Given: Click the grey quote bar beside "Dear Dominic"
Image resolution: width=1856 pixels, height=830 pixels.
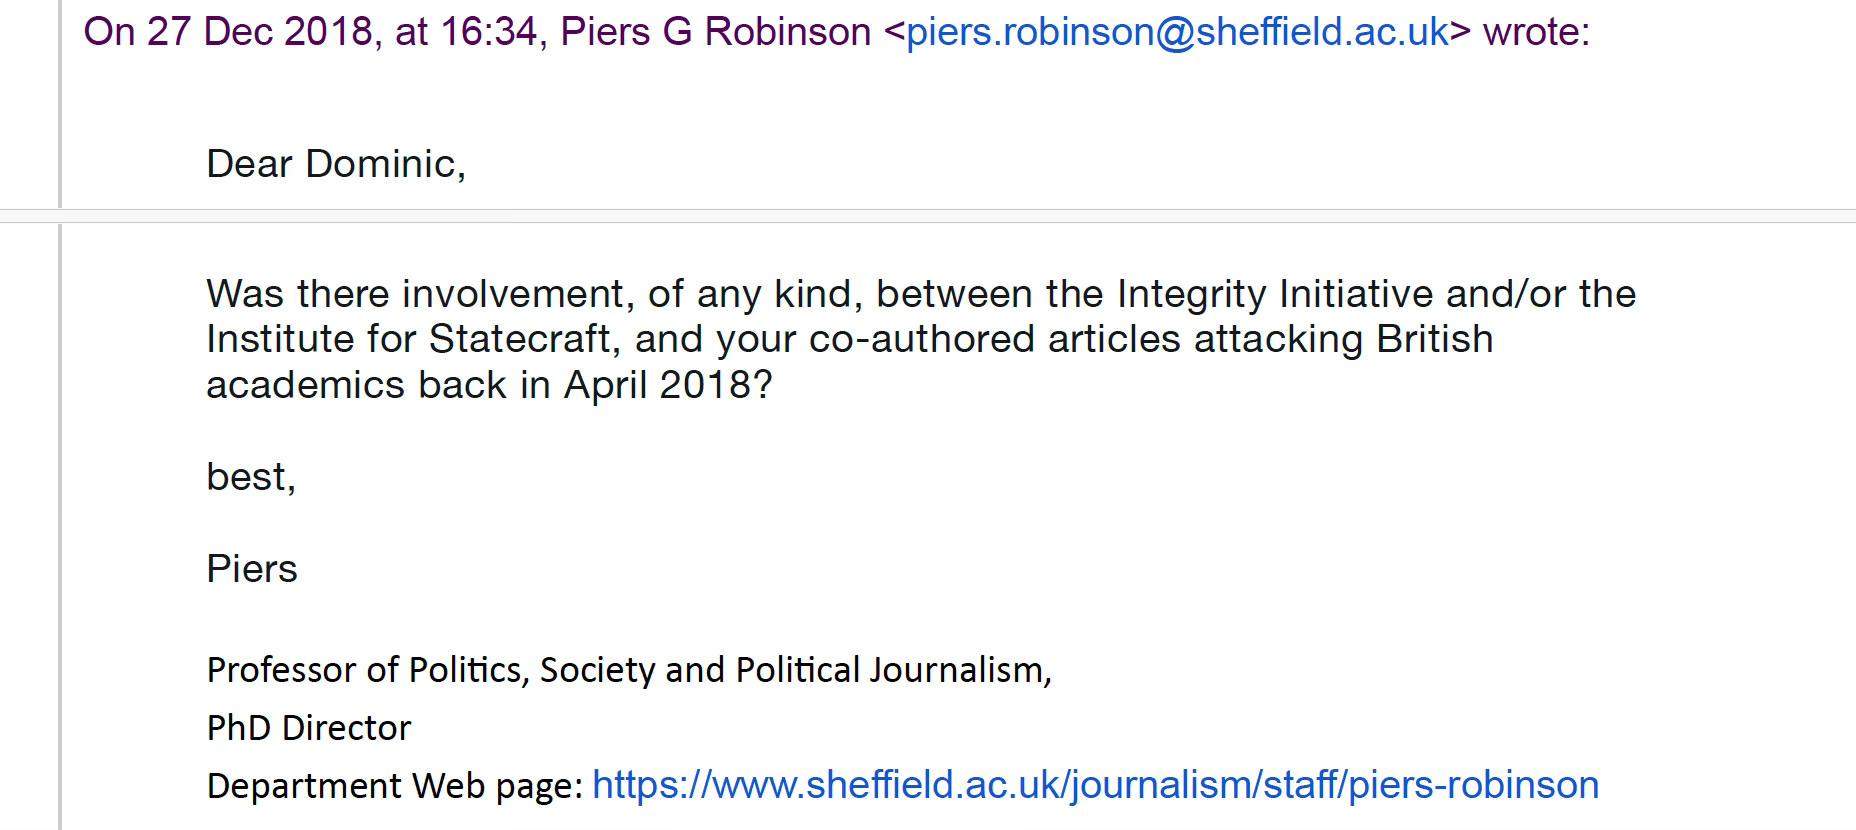Looking at the screenshot, I should [60, 104].
